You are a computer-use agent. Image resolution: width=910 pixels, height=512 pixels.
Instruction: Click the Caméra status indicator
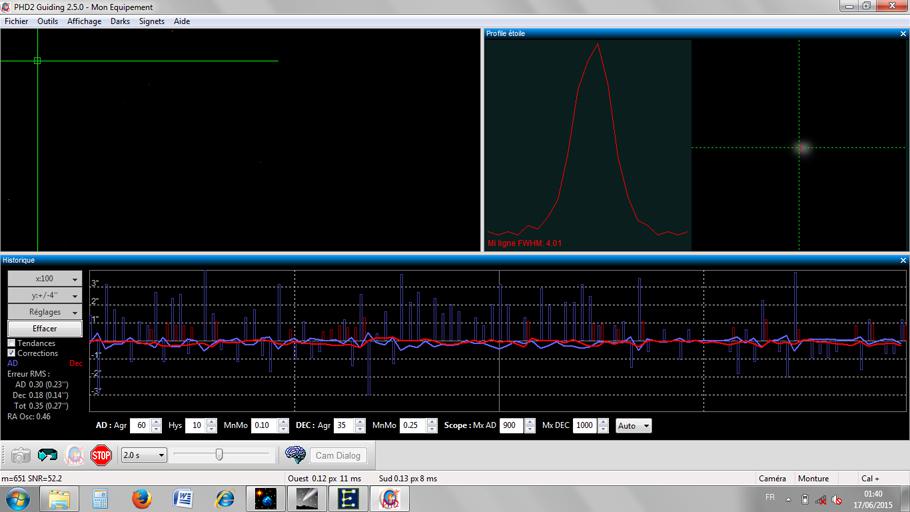click(772, 478)
